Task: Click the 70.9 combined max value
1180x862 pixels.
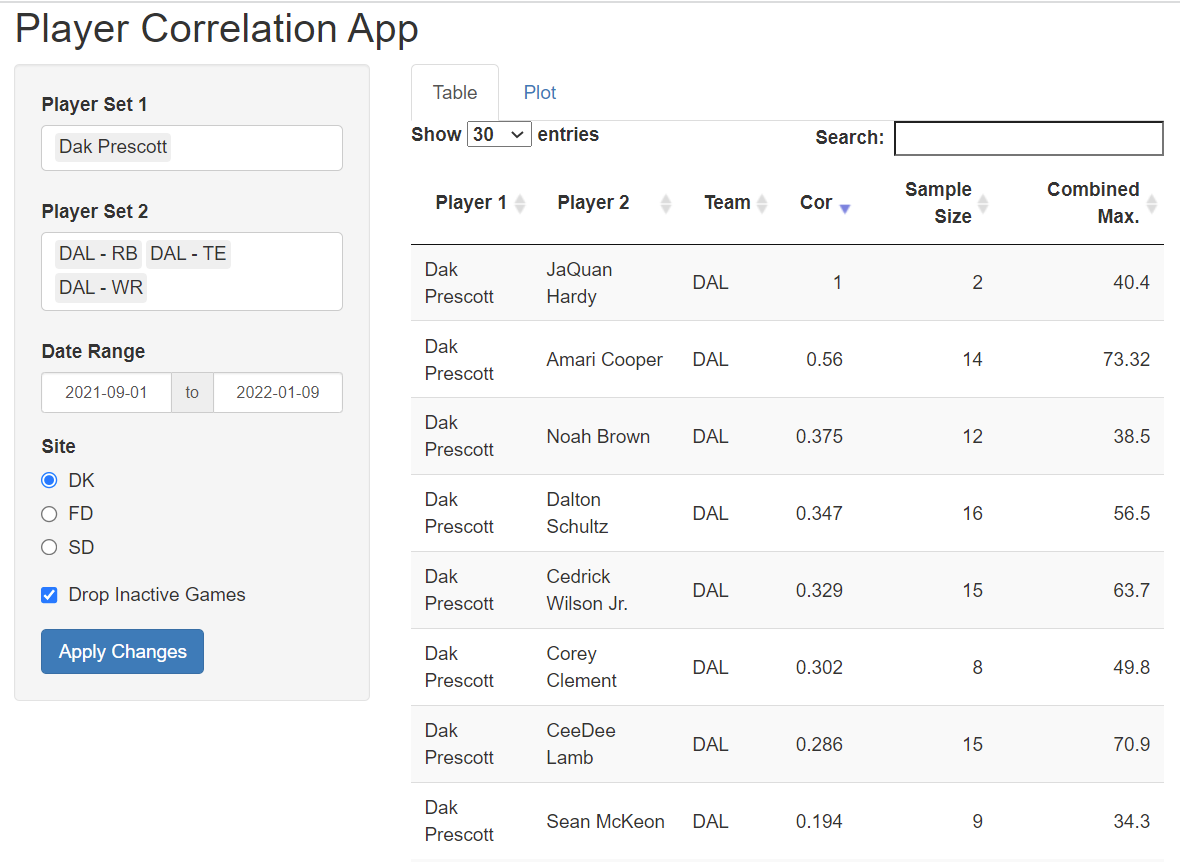Action: point(1131,745)
